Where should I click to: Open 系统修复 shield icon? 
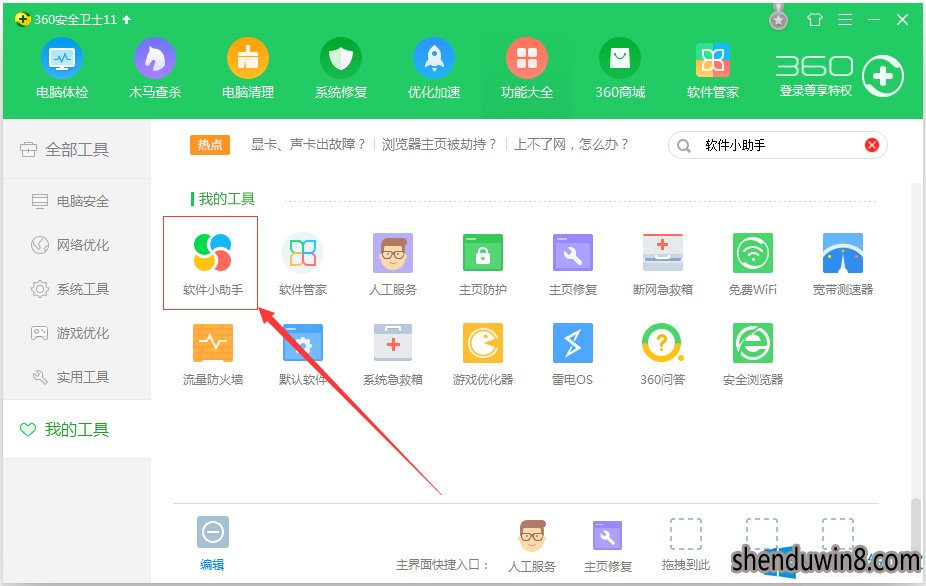click(341, 58)
